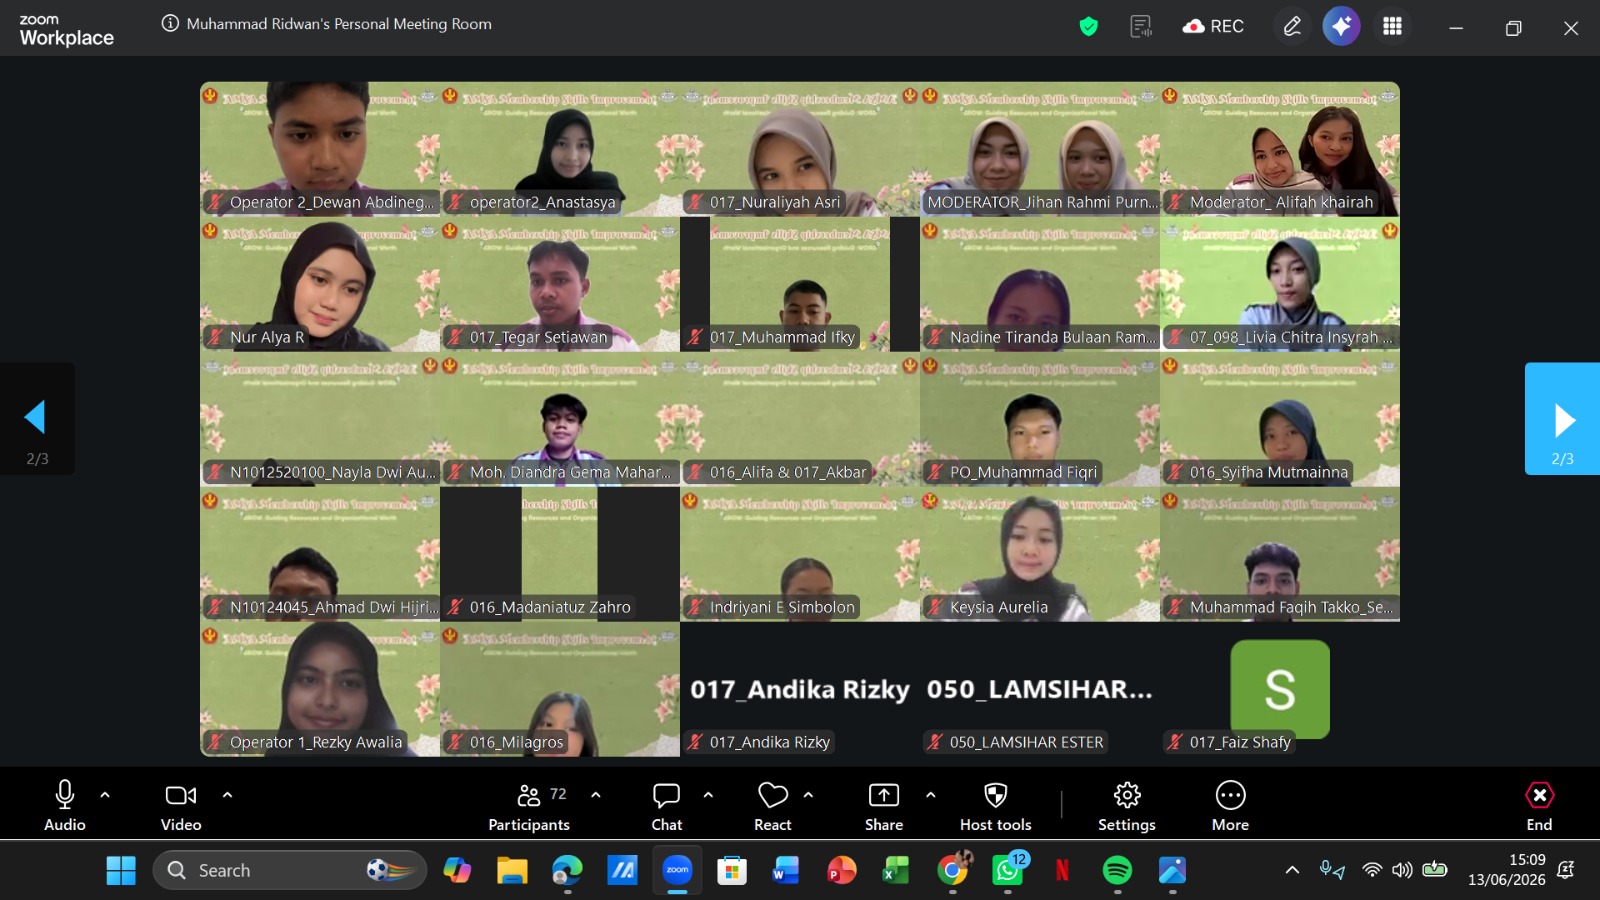Open Excel from the taskbar
1600x900 pixels.
896,870
